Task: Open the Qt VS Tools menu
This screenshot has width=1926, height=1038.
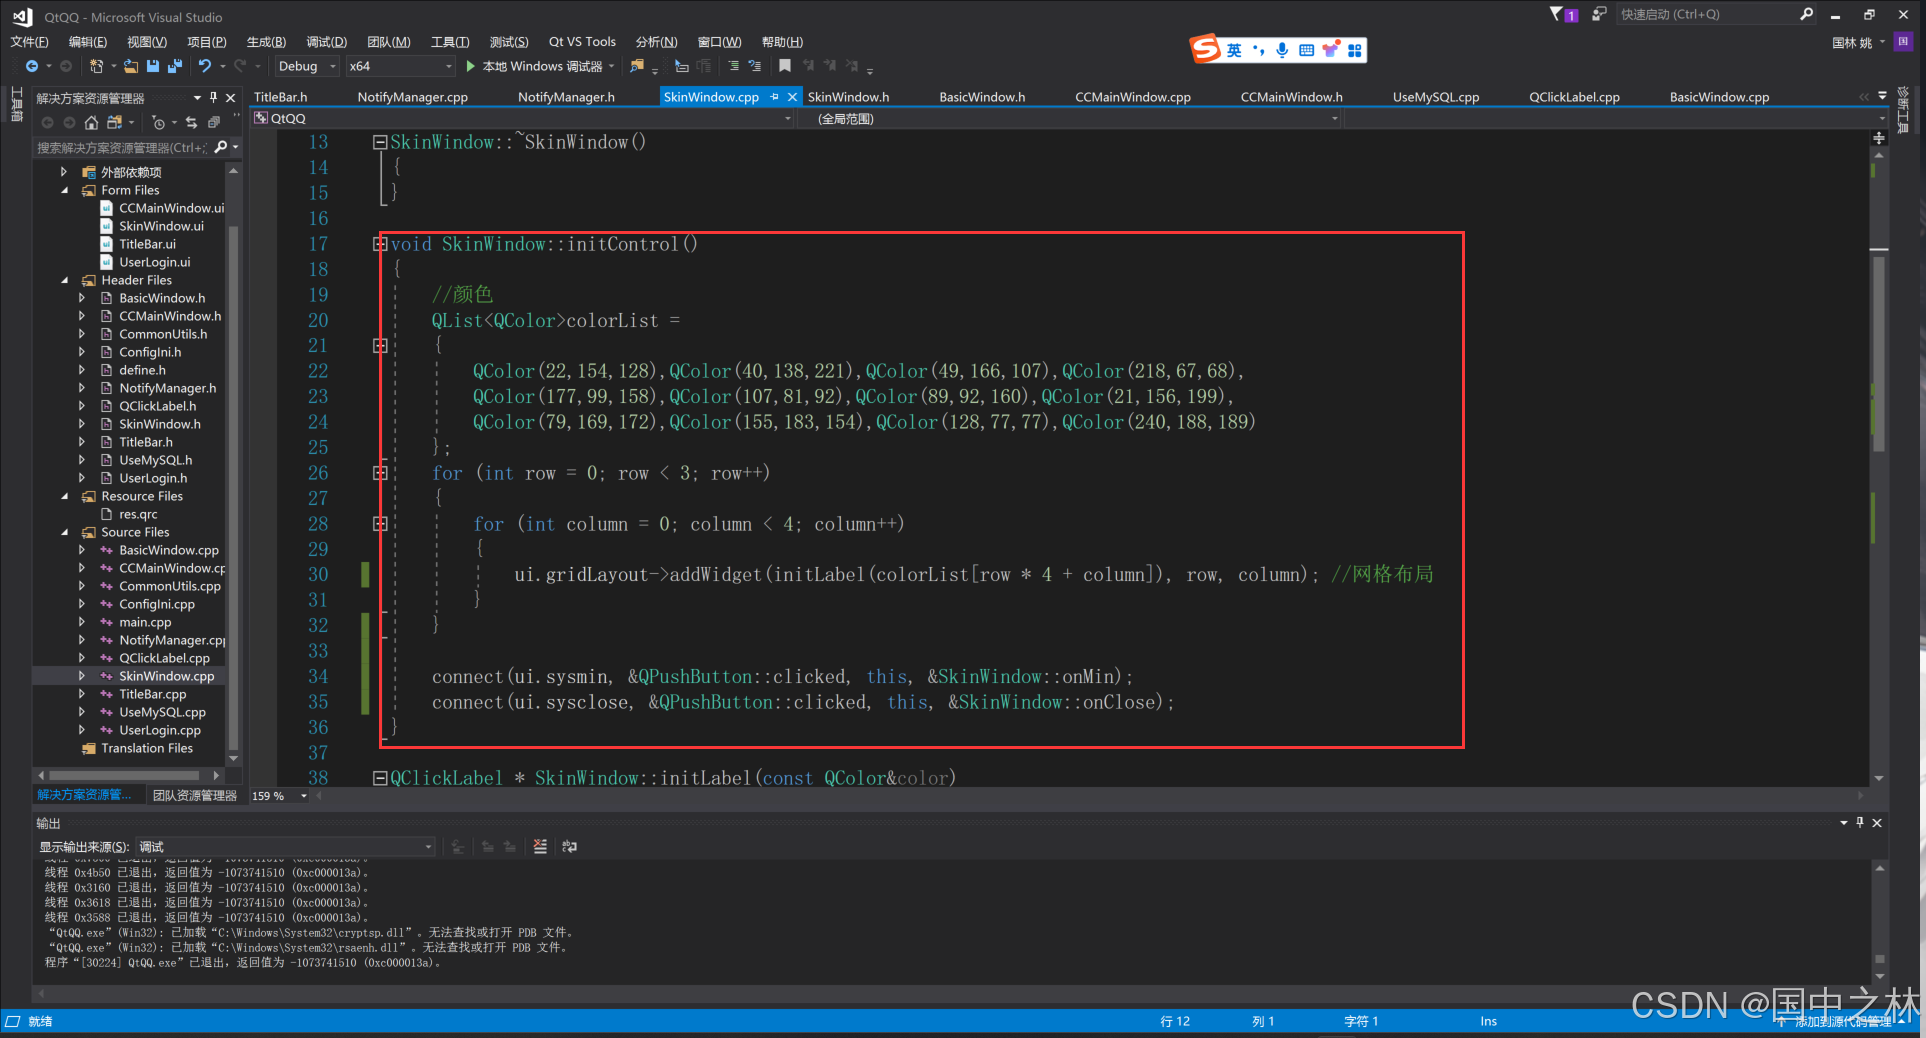Action: [582, 41]
